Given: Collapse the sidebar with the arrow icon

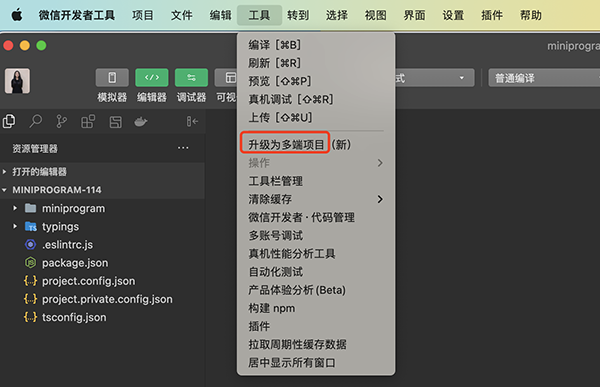Looking at the screenshot, I should tap(192, 122).
